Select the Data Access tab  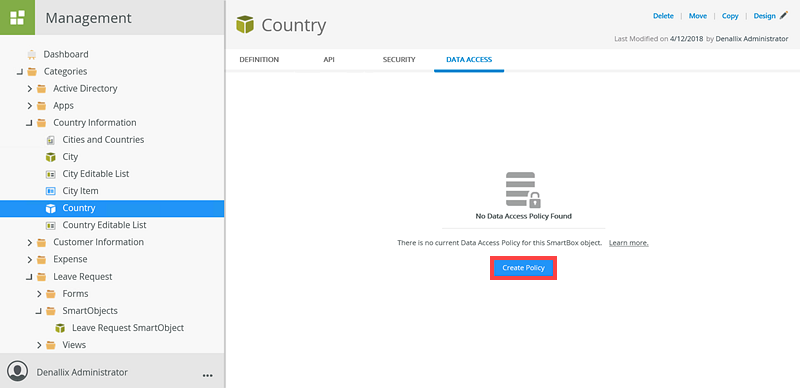pyautogui.click(x=469, y=60)
